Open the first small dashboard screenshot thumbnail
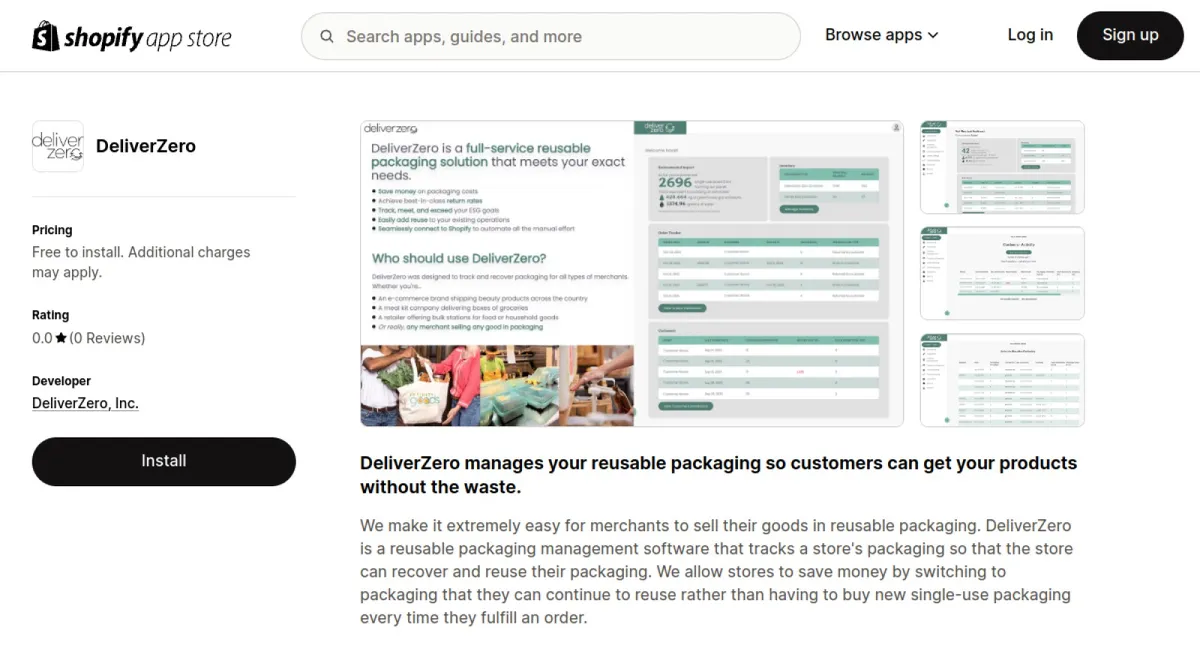The width and height of the screenshot is (1200, 650). tap(1002, 167)
